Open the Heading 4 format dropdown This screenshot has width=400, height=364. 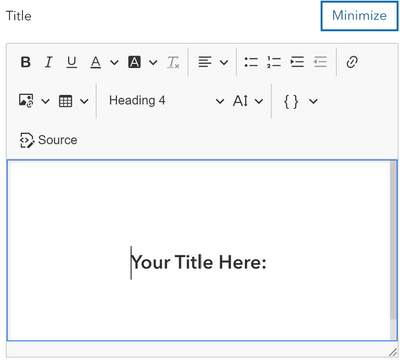[166, 101]
